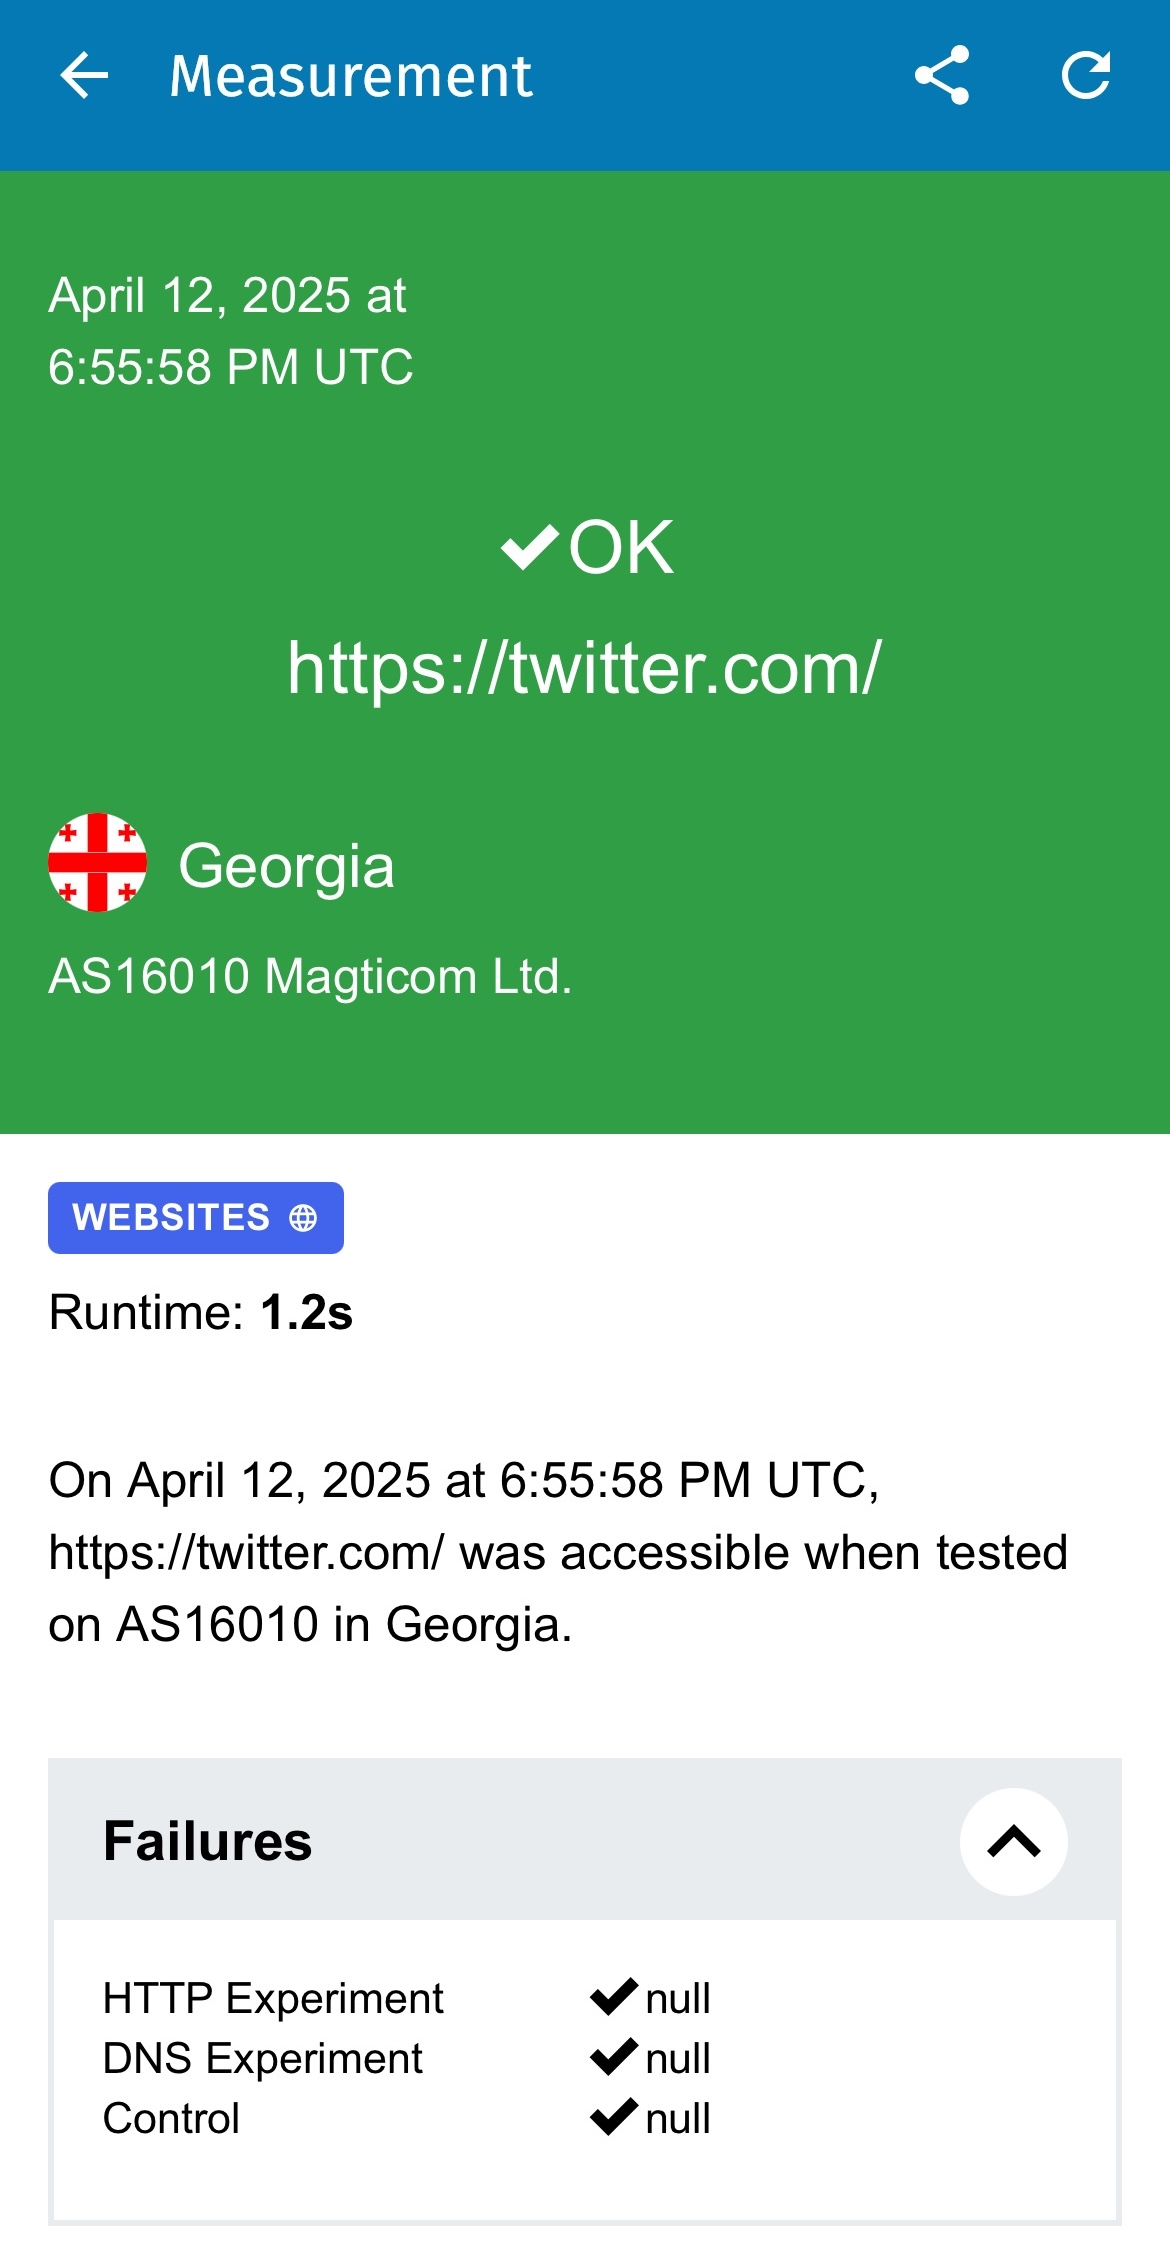Screen dimensions: 1170x2259
Task: Click the Measurement title text
Action: click(350, 76)
